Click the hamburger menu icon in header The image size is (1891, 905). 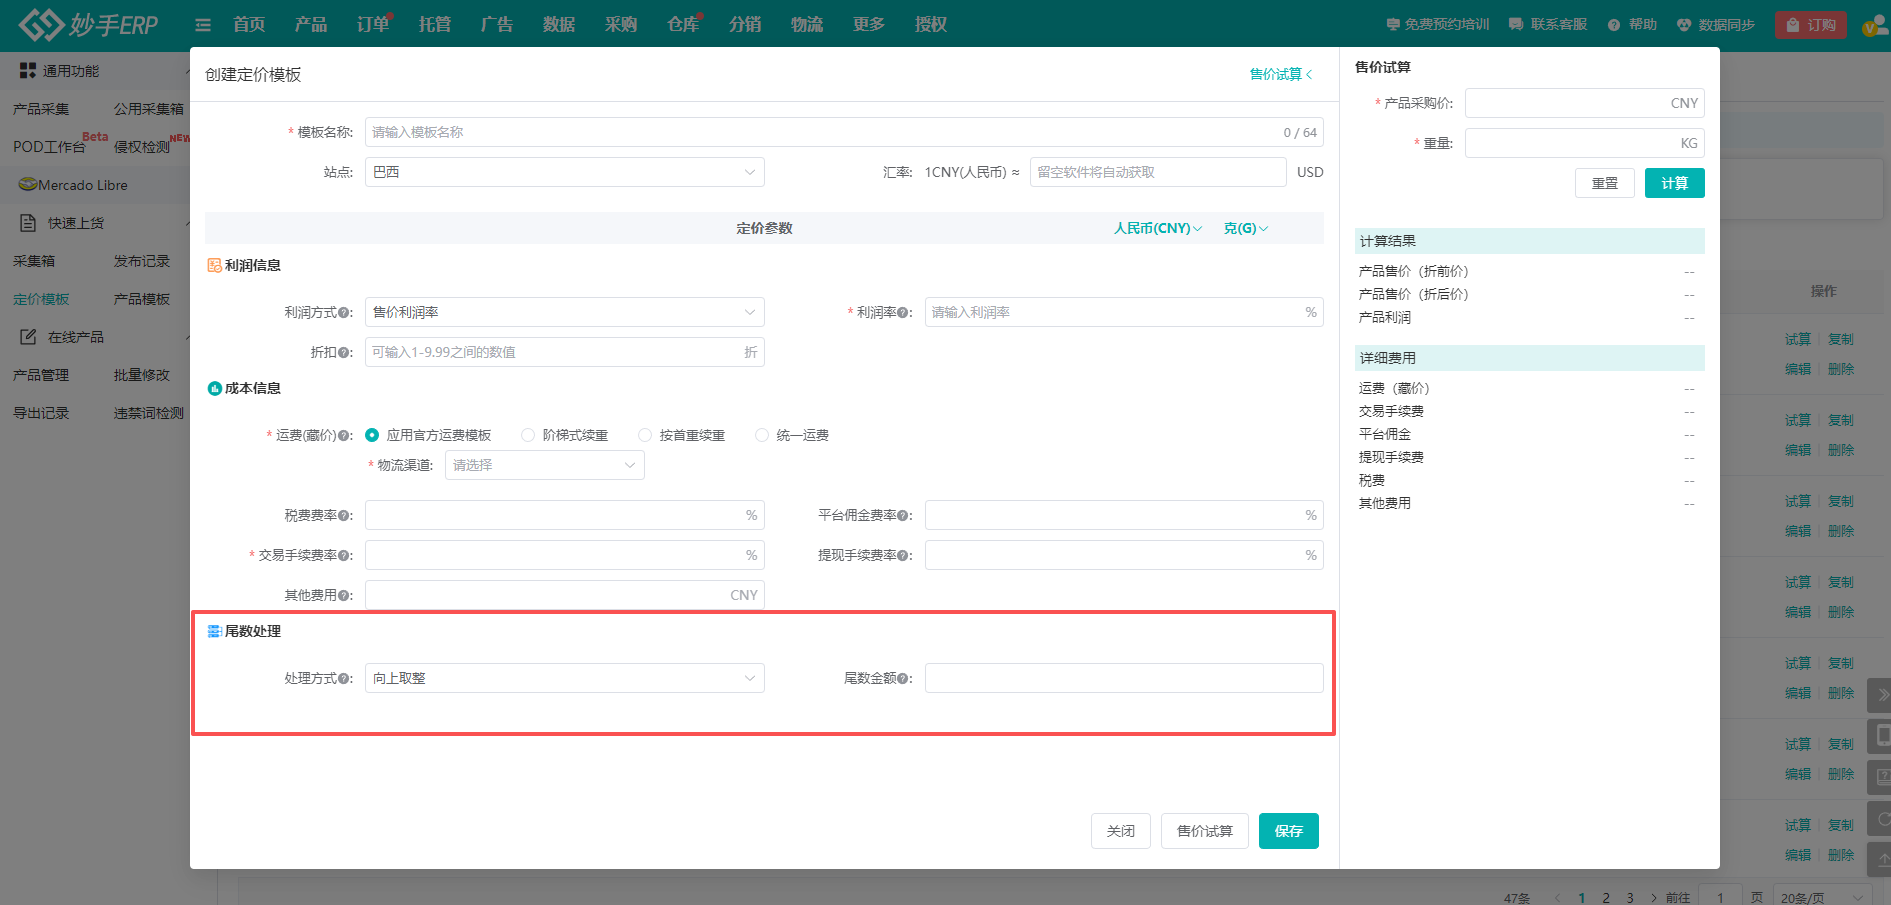tap(203, 25)
